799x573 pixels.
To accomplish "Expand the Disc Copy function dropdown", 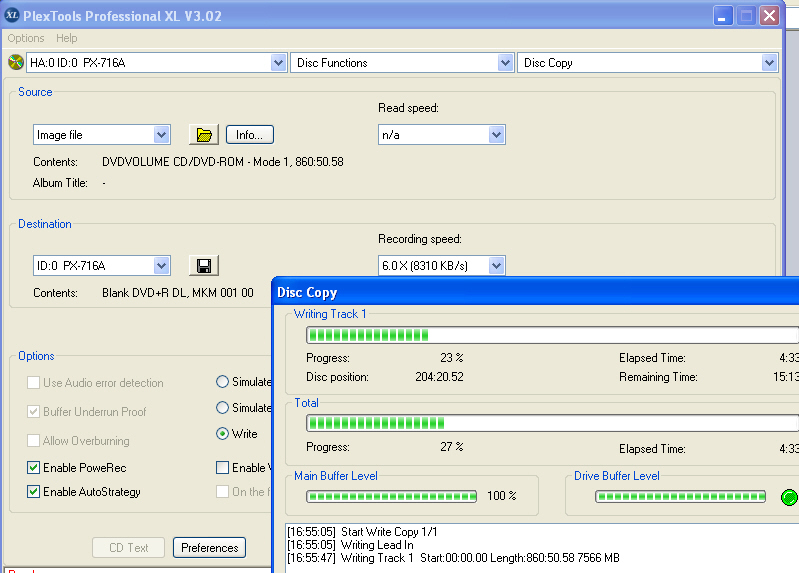I will click(769, 63).
